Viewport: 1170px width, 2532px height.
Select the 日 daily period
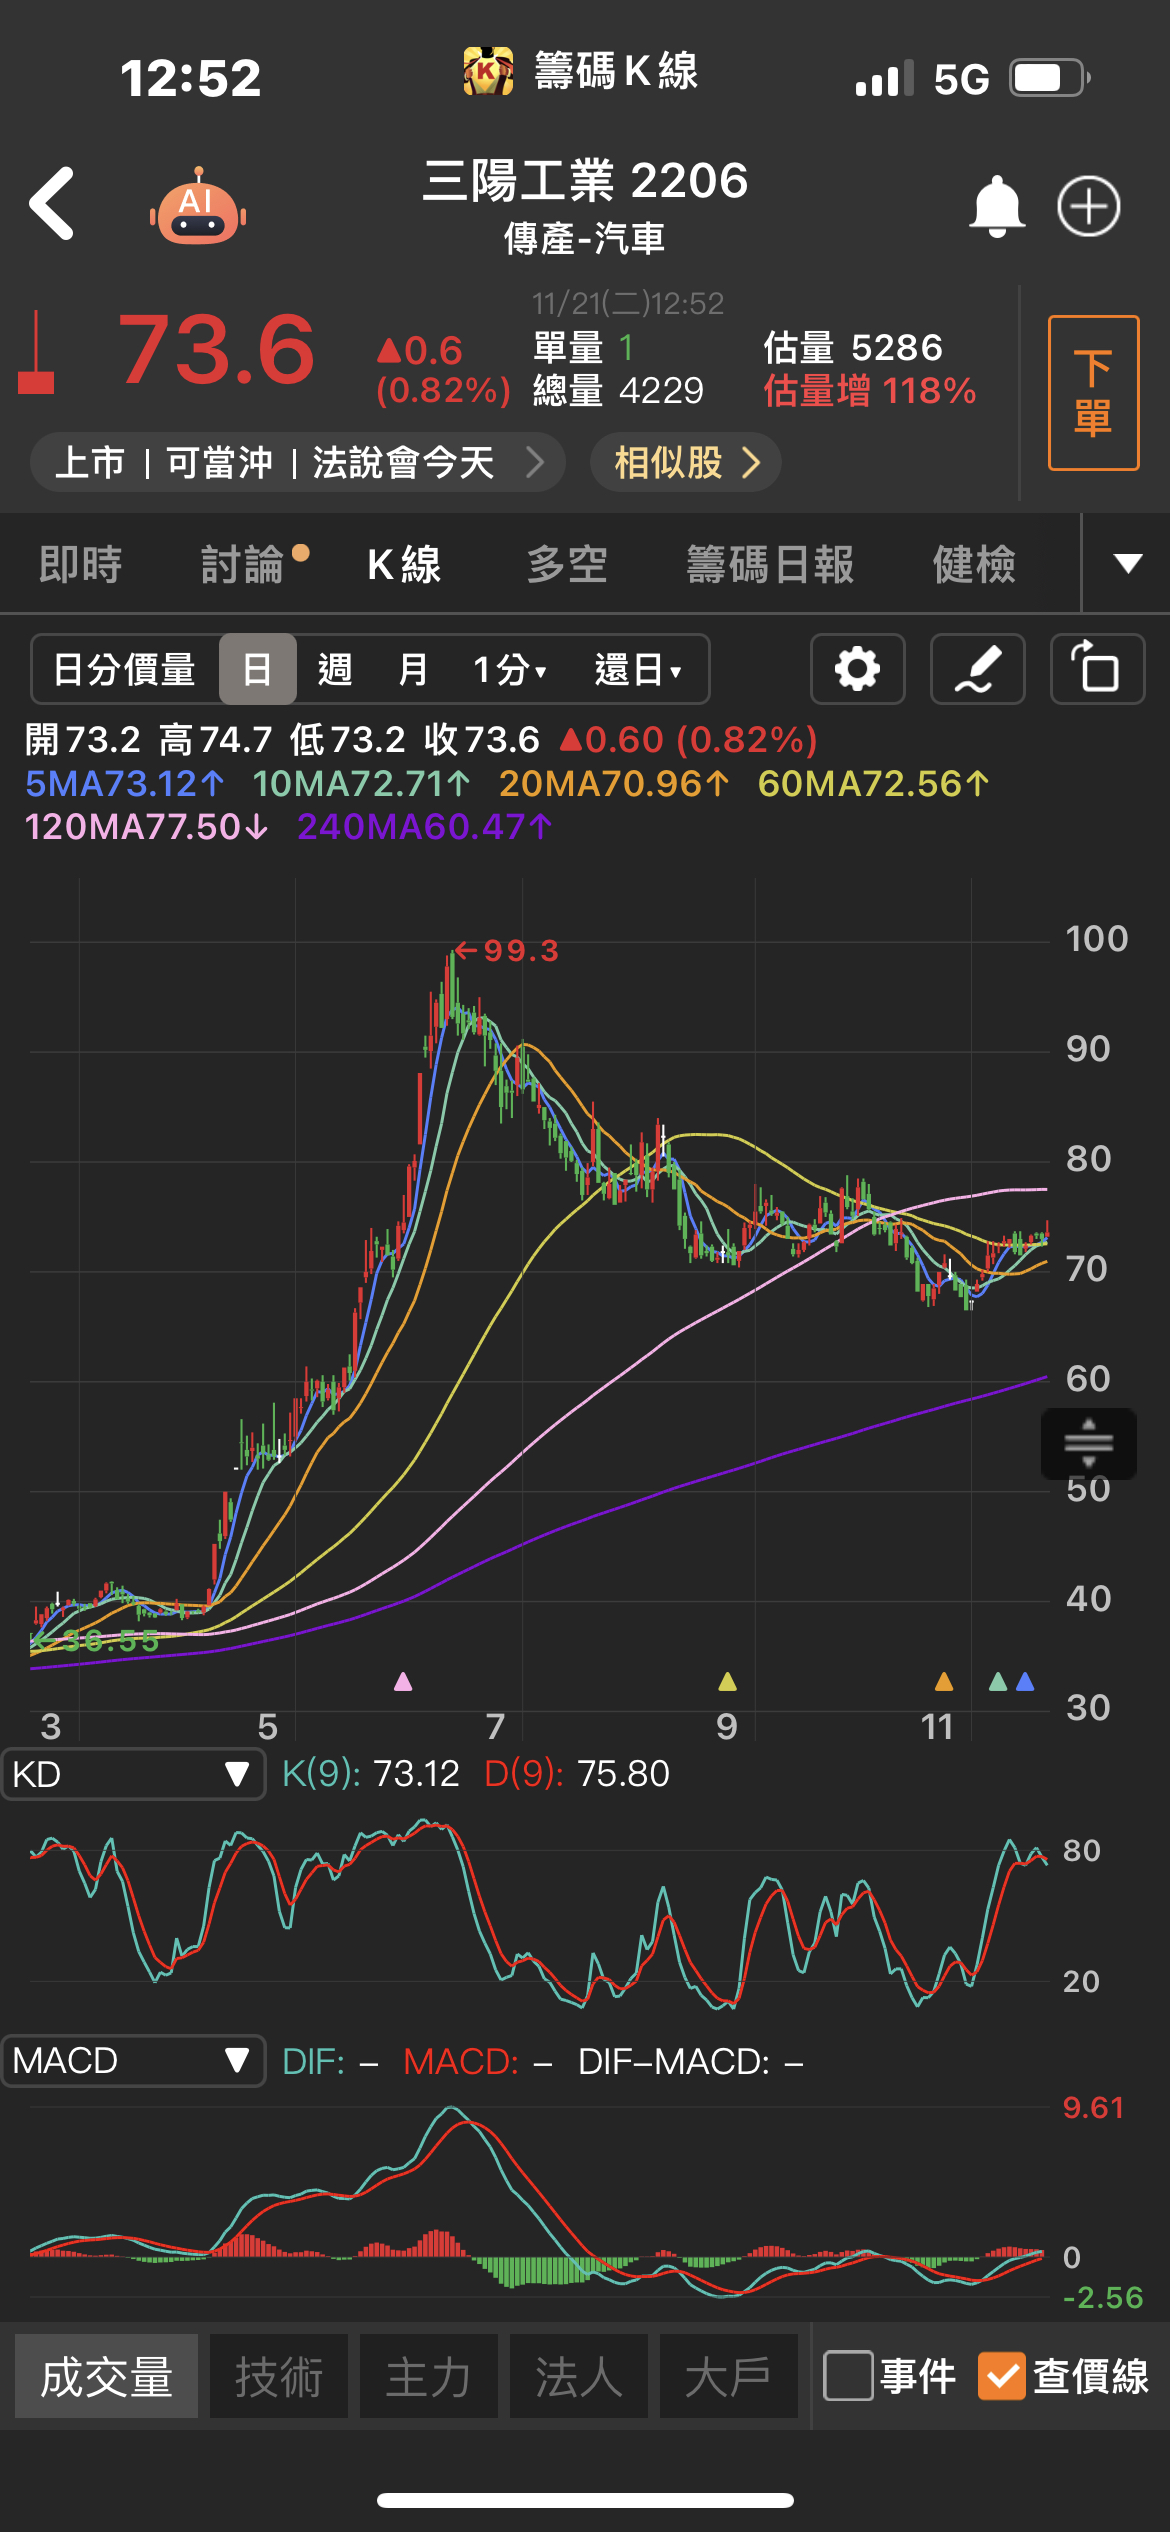(257, 669)
